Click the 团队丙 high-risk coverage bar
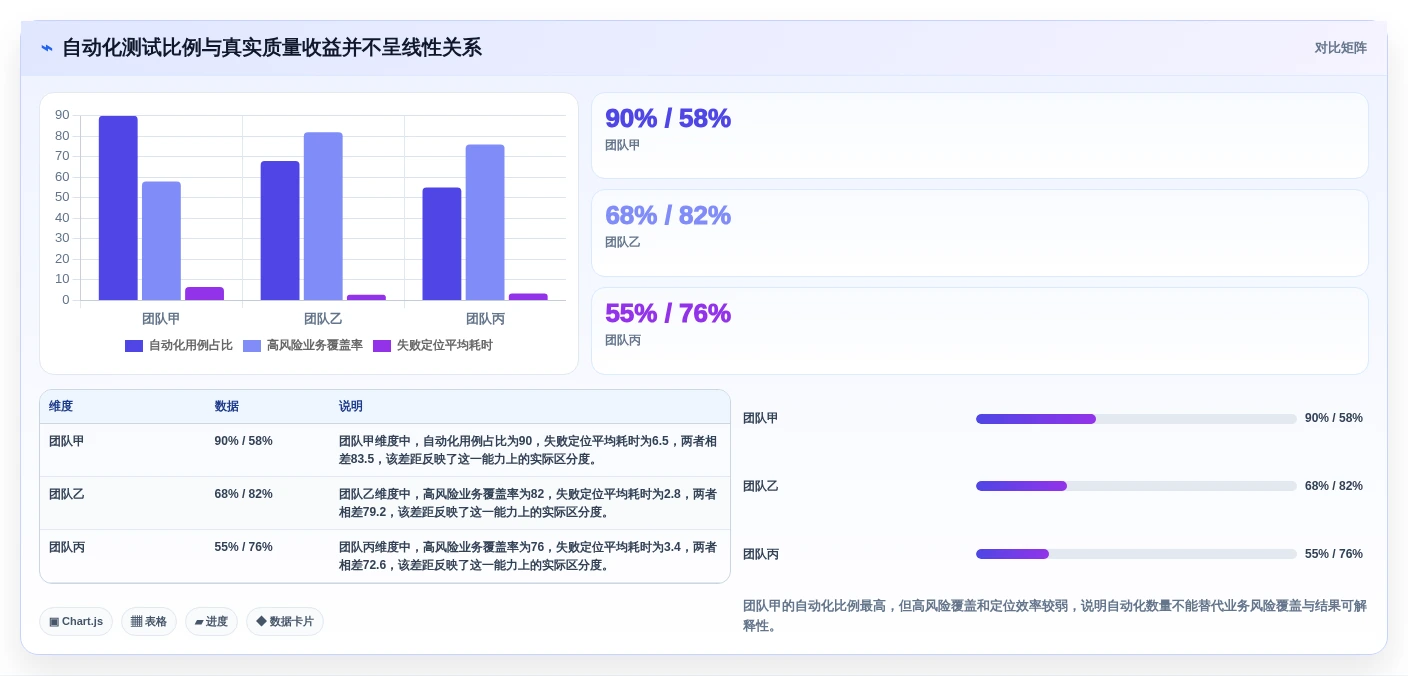The height and width of the screenshot is (676, 1408). [x=485, y=222]
